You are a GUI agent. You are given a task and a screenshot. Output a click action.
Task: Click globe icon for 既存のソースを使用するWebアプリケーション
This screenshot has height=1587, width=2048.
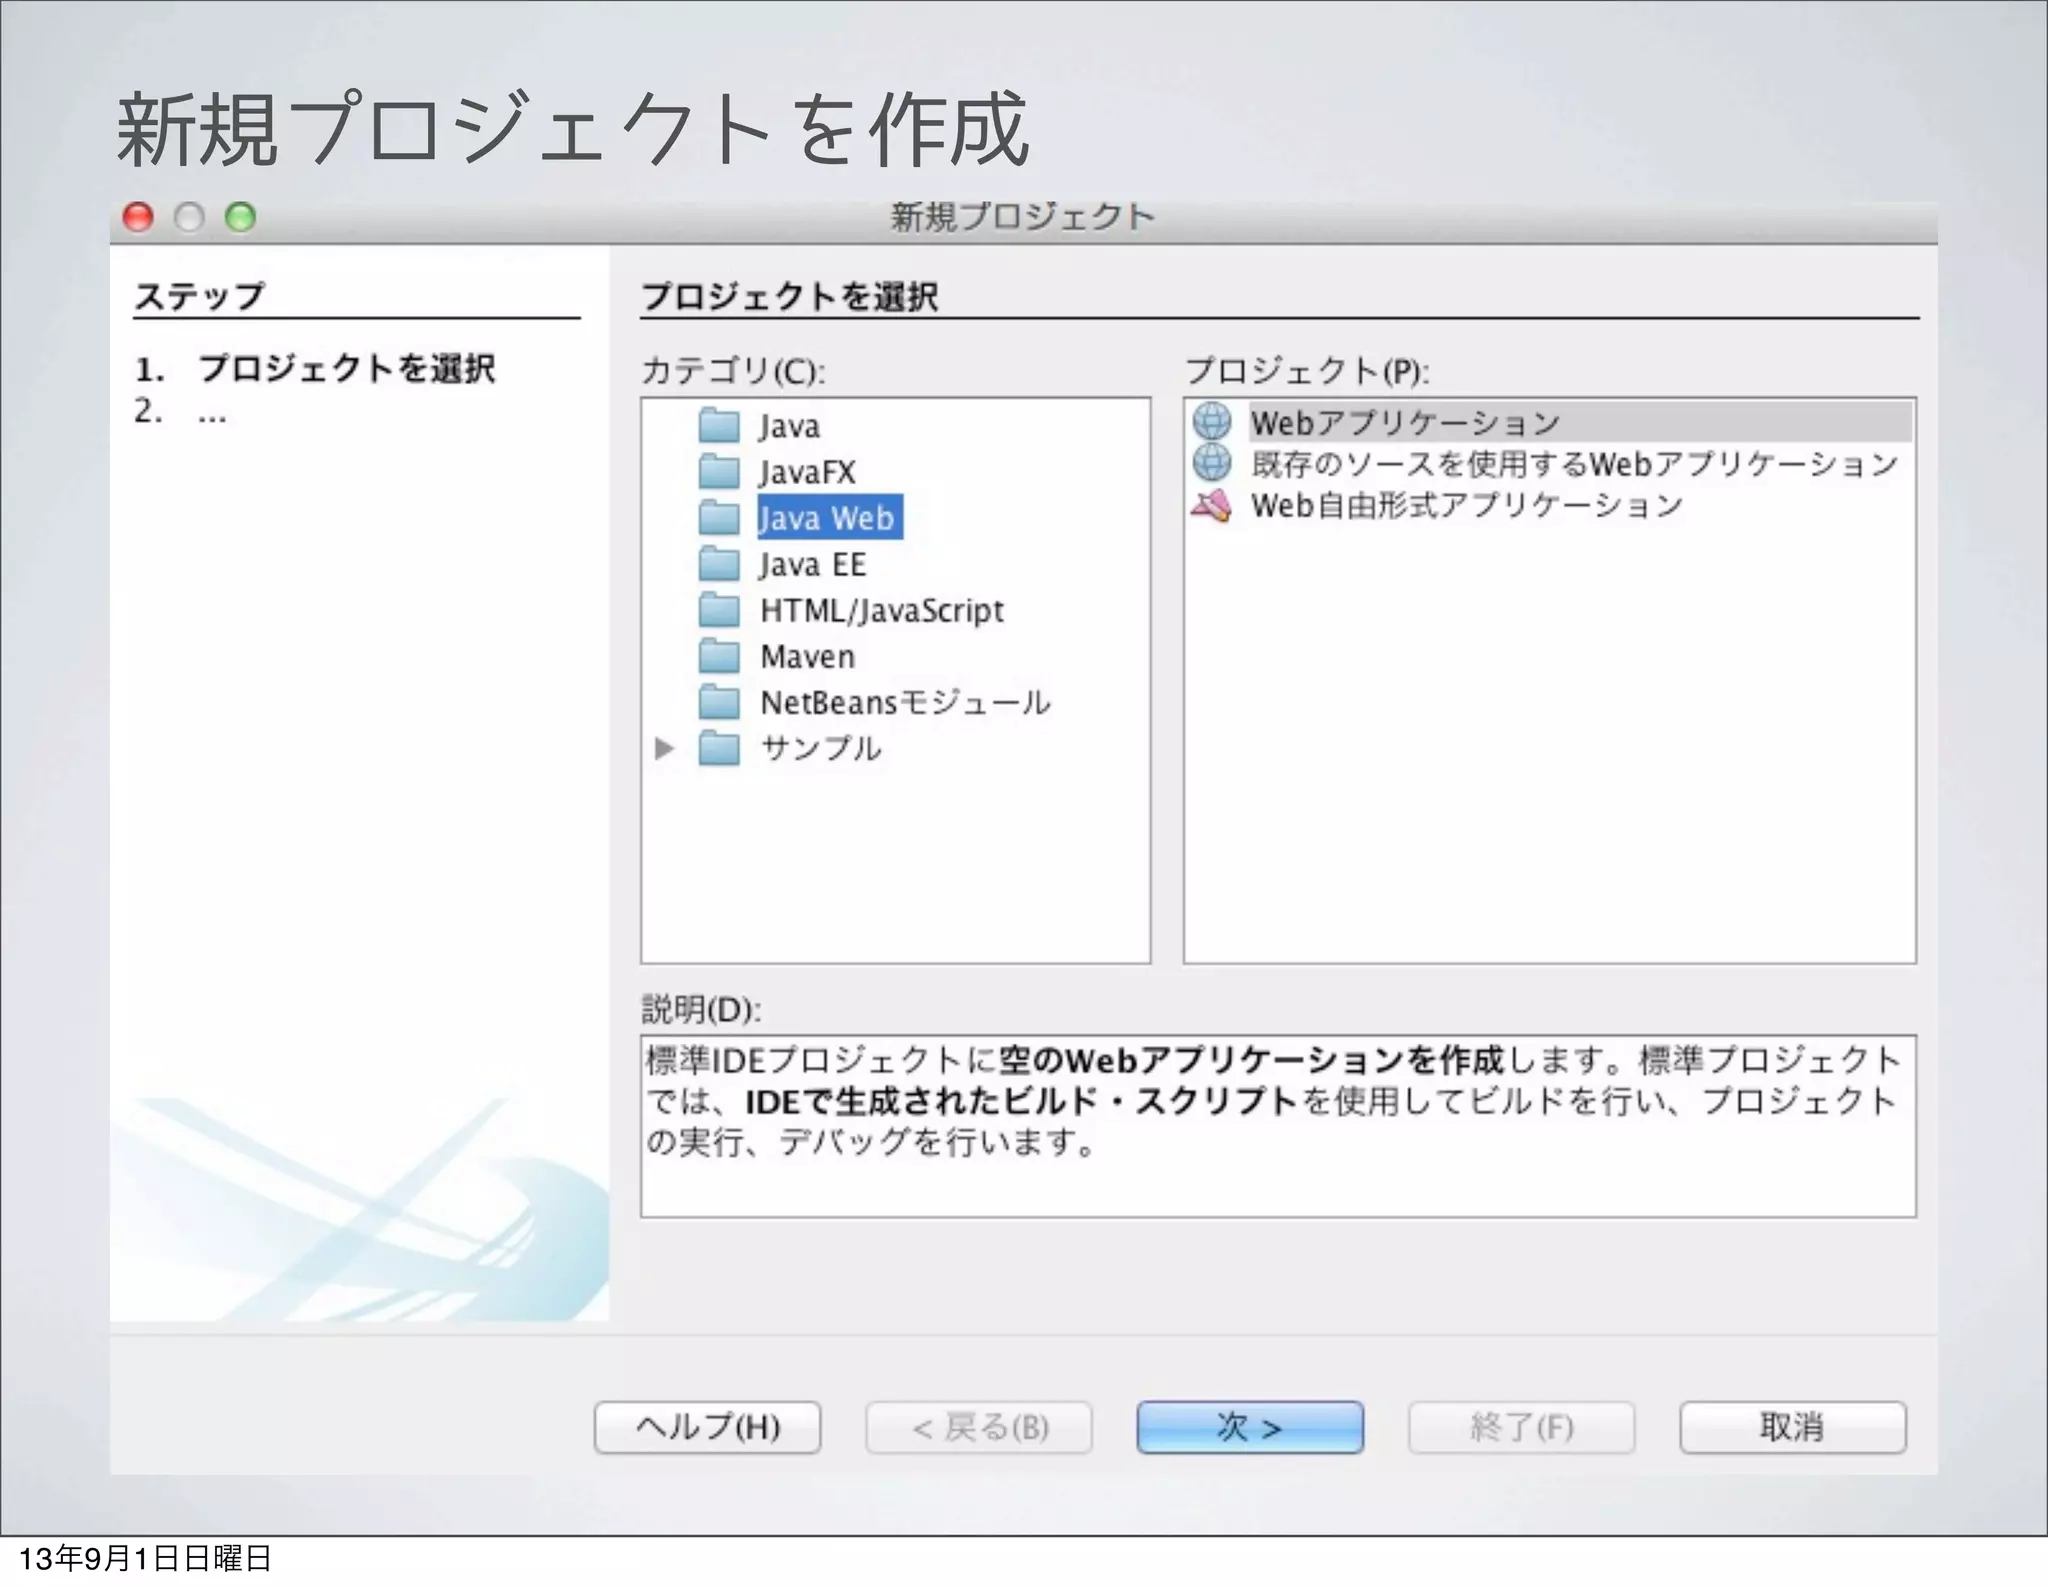[x=1212, y=463]
